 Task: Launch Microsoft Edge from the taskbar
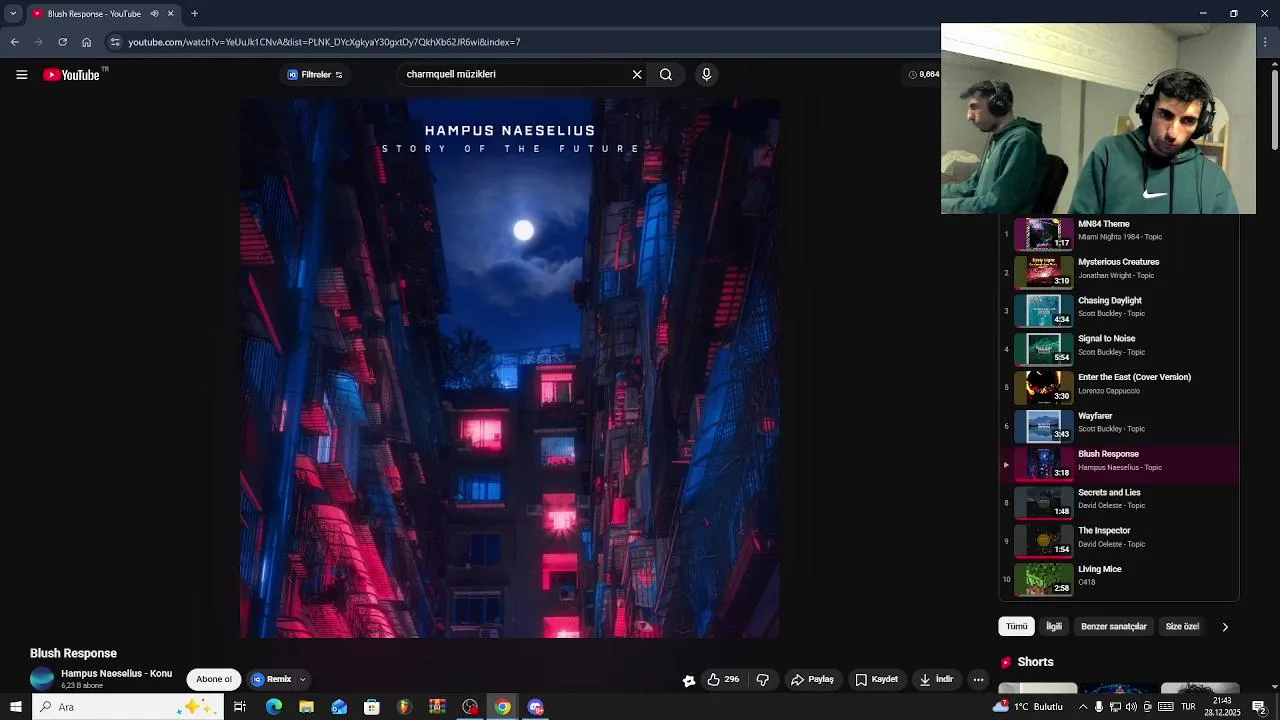tap(273, 707)
